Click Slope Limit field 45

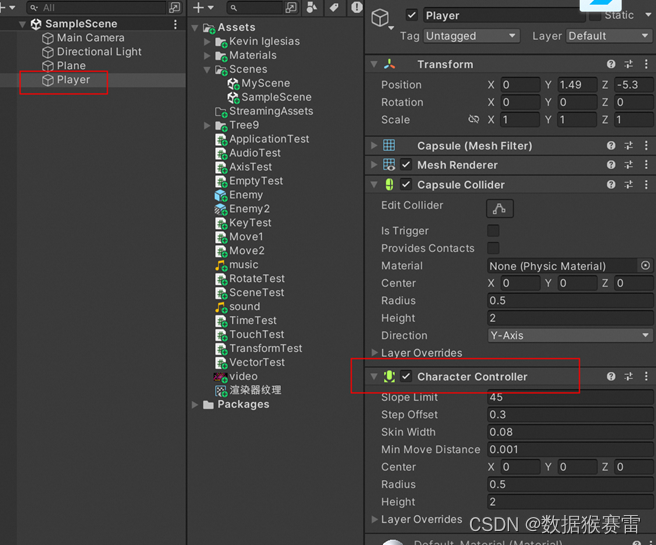(570, 397)
